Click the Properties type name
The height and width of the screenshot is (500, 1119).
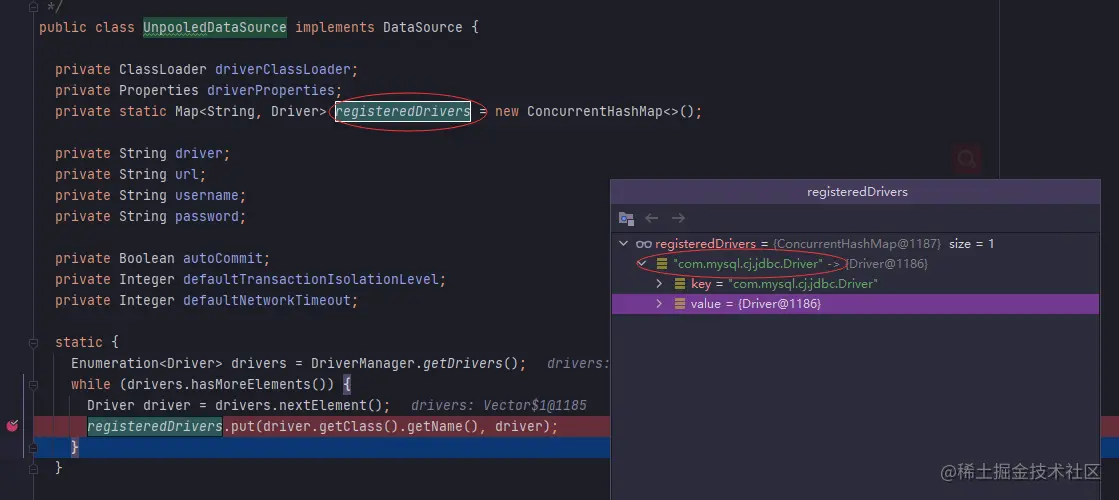pos(158,91)
